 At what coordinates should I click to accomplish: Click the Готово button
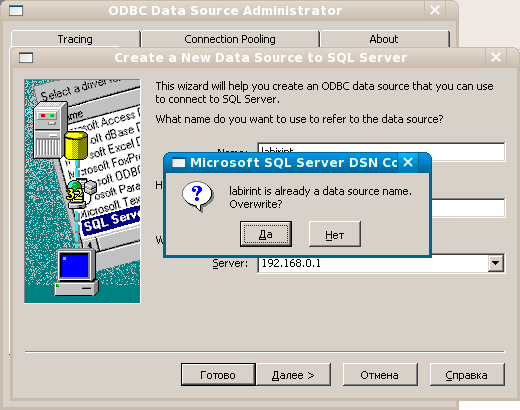click(x=218, y=375)
